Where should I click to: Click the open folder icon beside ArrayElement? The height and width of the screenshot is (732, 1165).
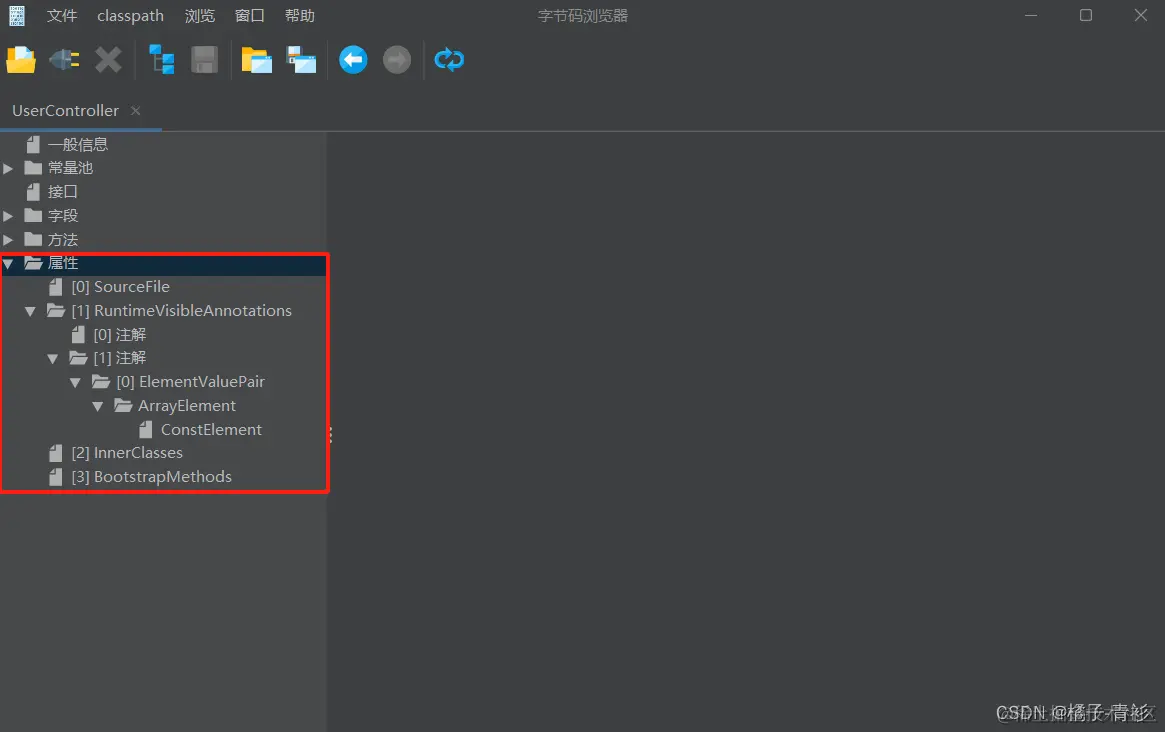(x=123, y=406)
